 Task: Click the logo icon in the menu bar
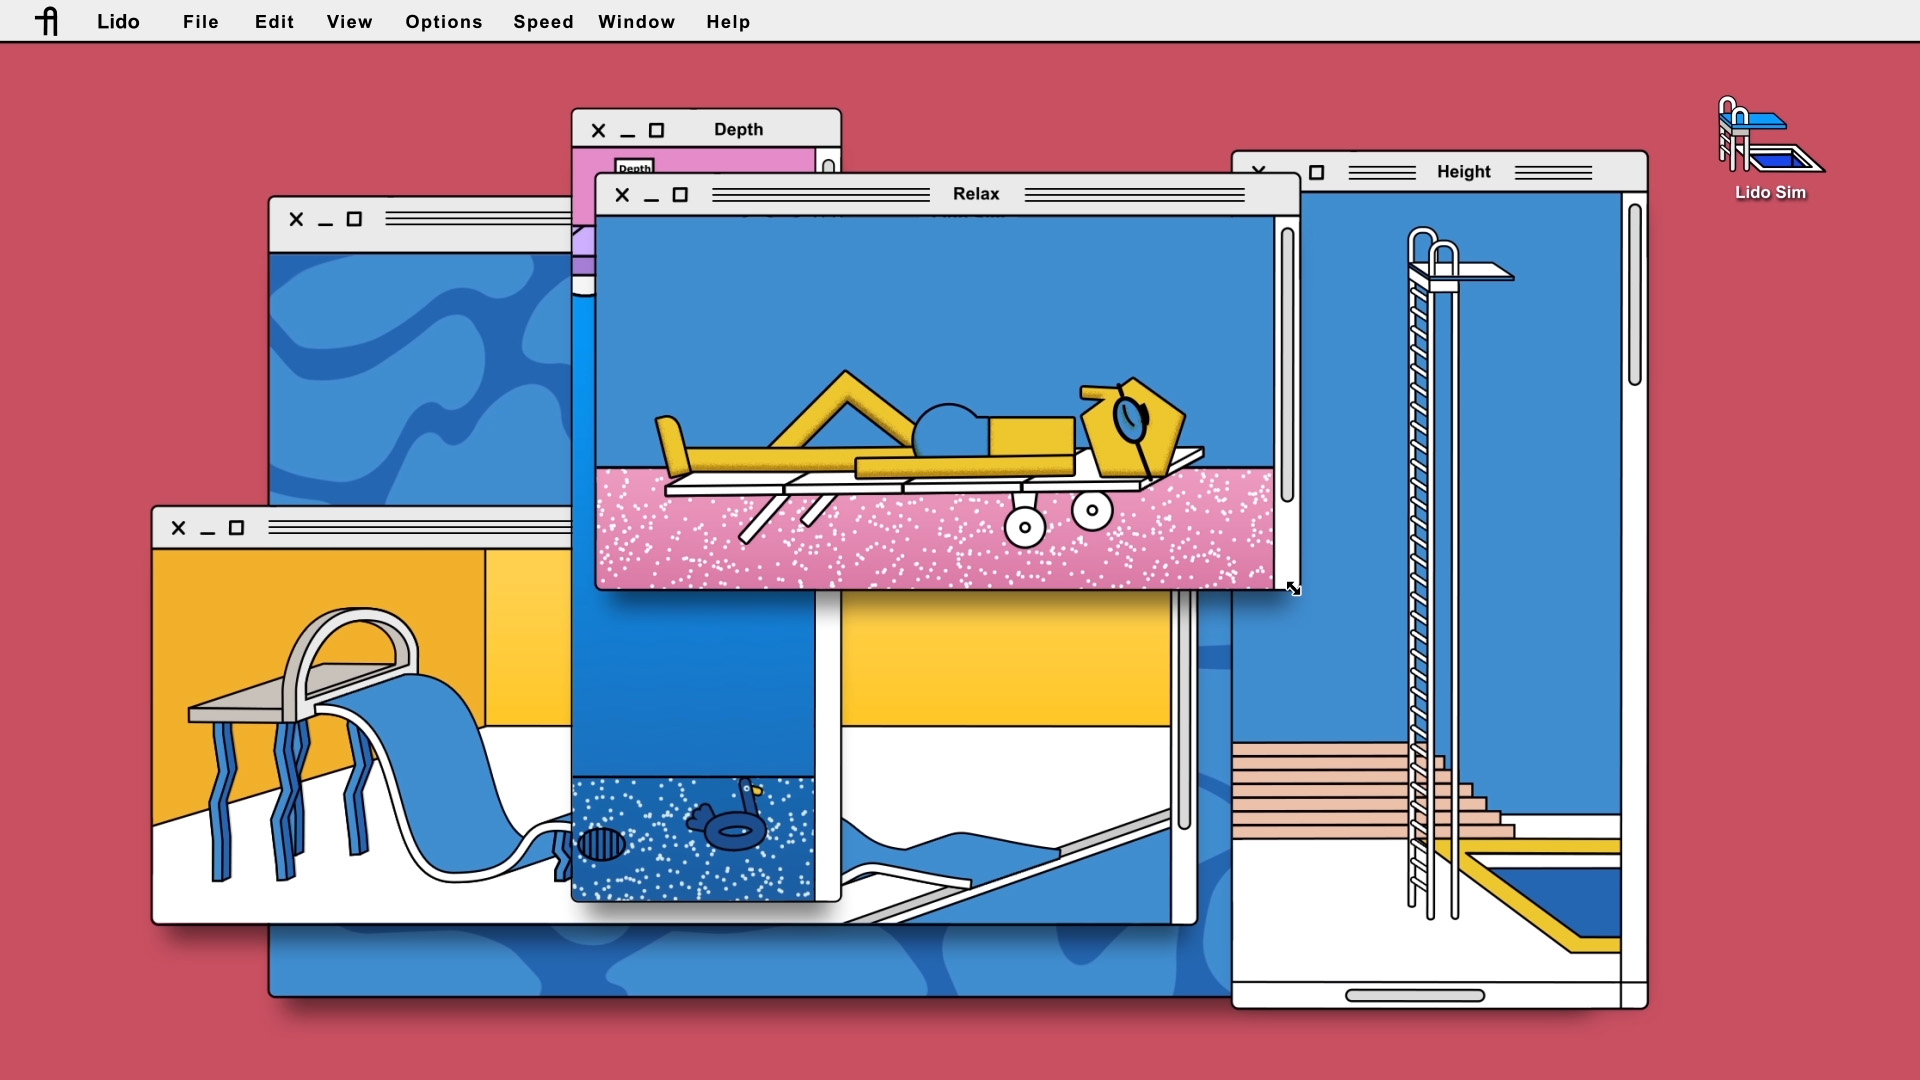pos(47,21)
